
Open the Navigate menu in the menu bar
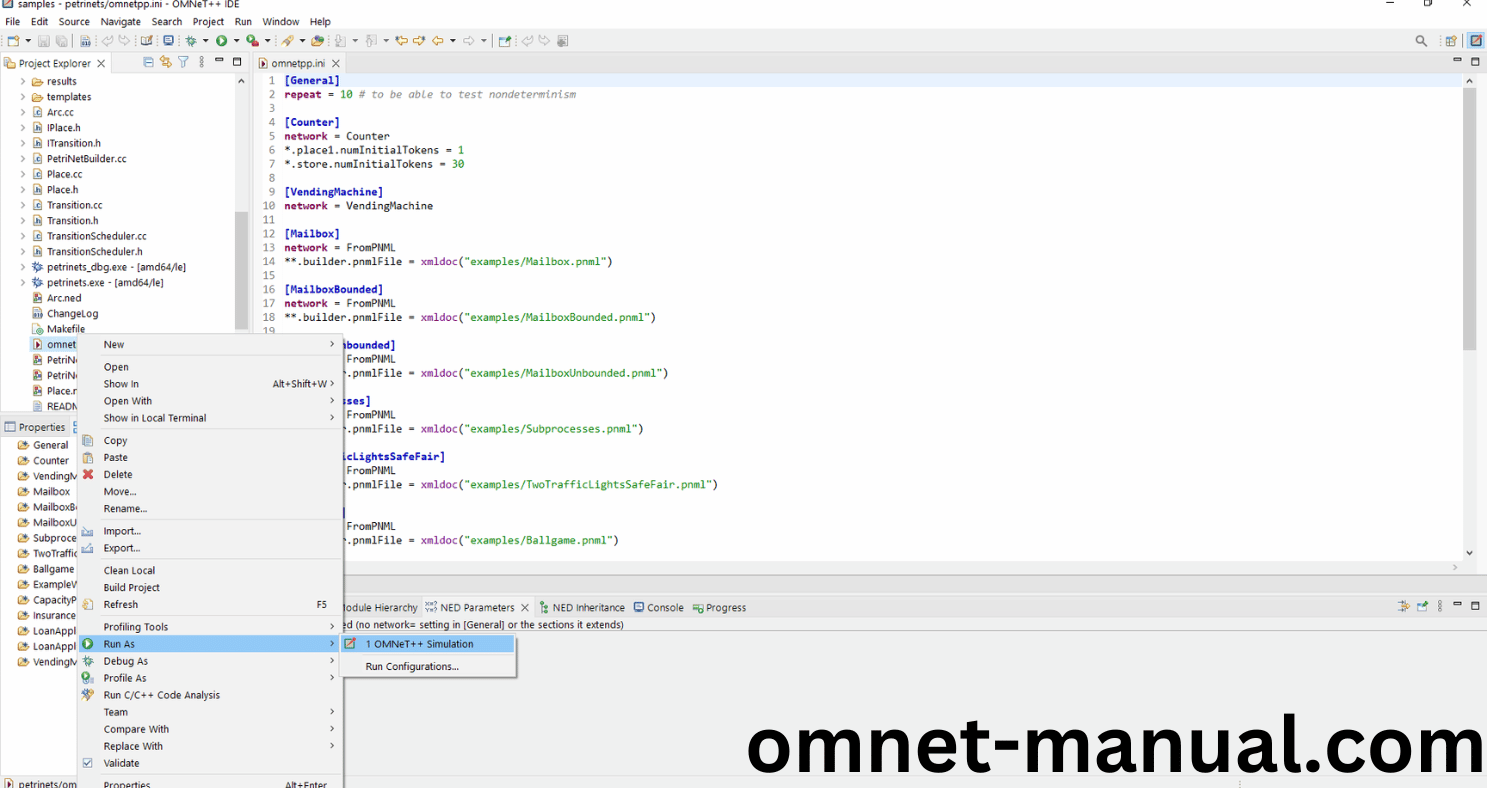pos(120,21)
